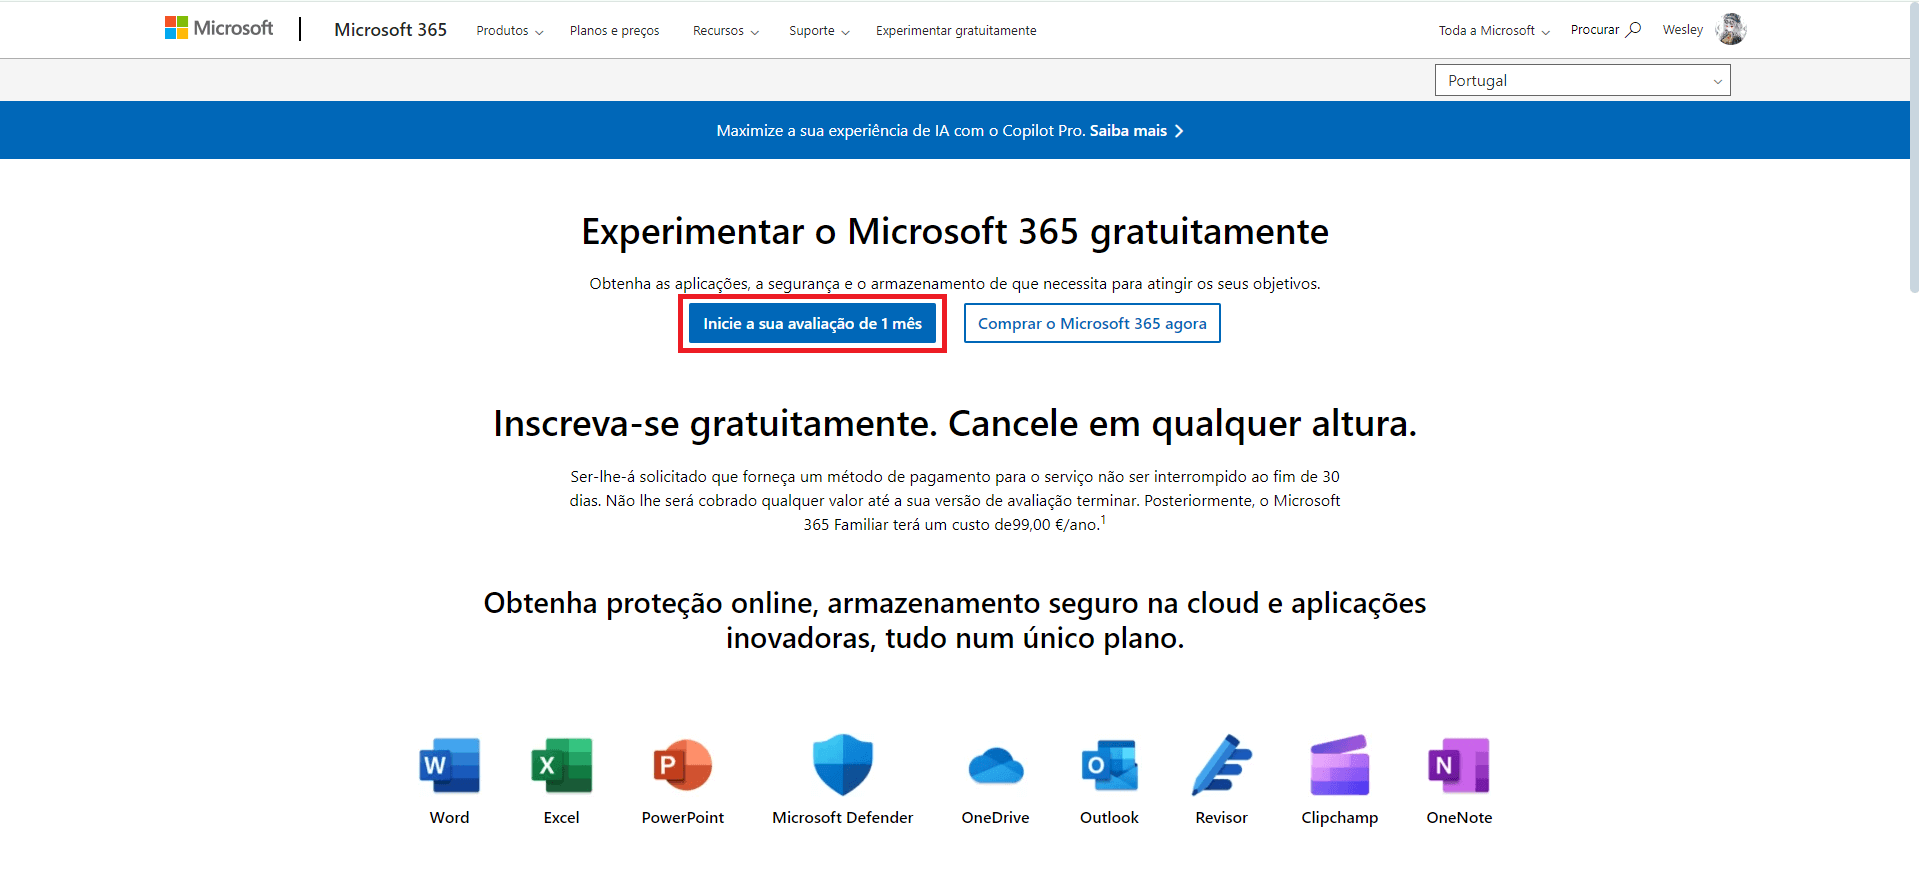Click heading Experimentar o Microsoft 365 gratuitamente
The height and width of the screenshot is (887, 1919).
click(955, 232)
